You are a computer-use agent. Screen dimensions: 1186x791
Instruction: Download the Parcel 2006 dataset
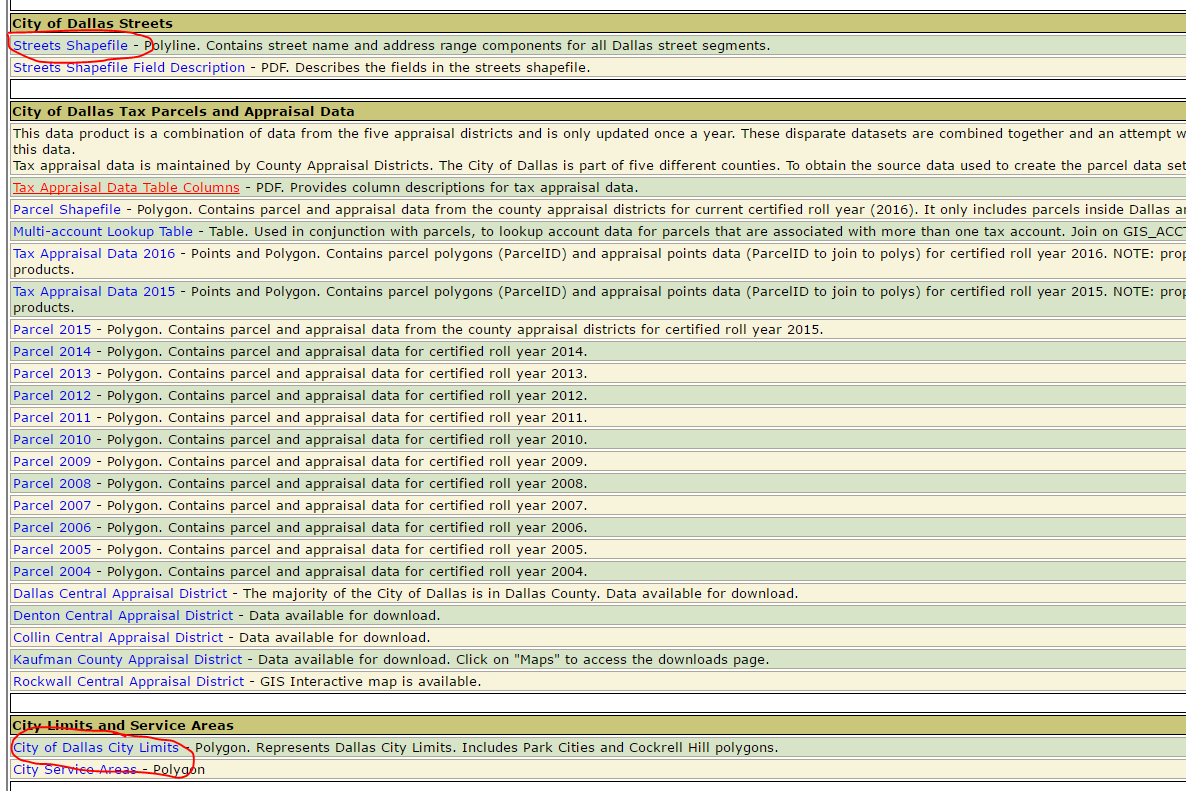click(51, 527)
